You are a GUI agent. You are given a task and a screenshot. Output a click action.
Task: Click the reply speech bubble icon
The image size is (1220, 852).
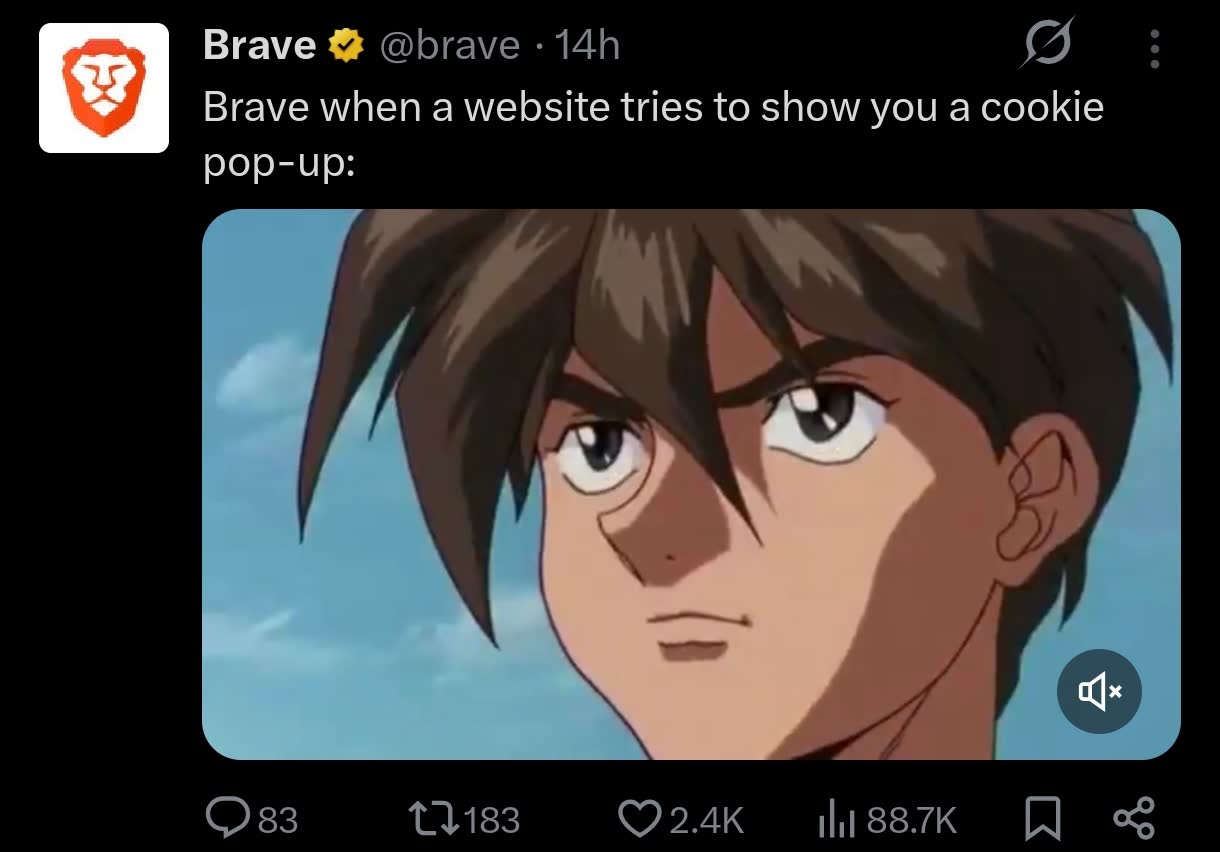(x=227, y=819)
